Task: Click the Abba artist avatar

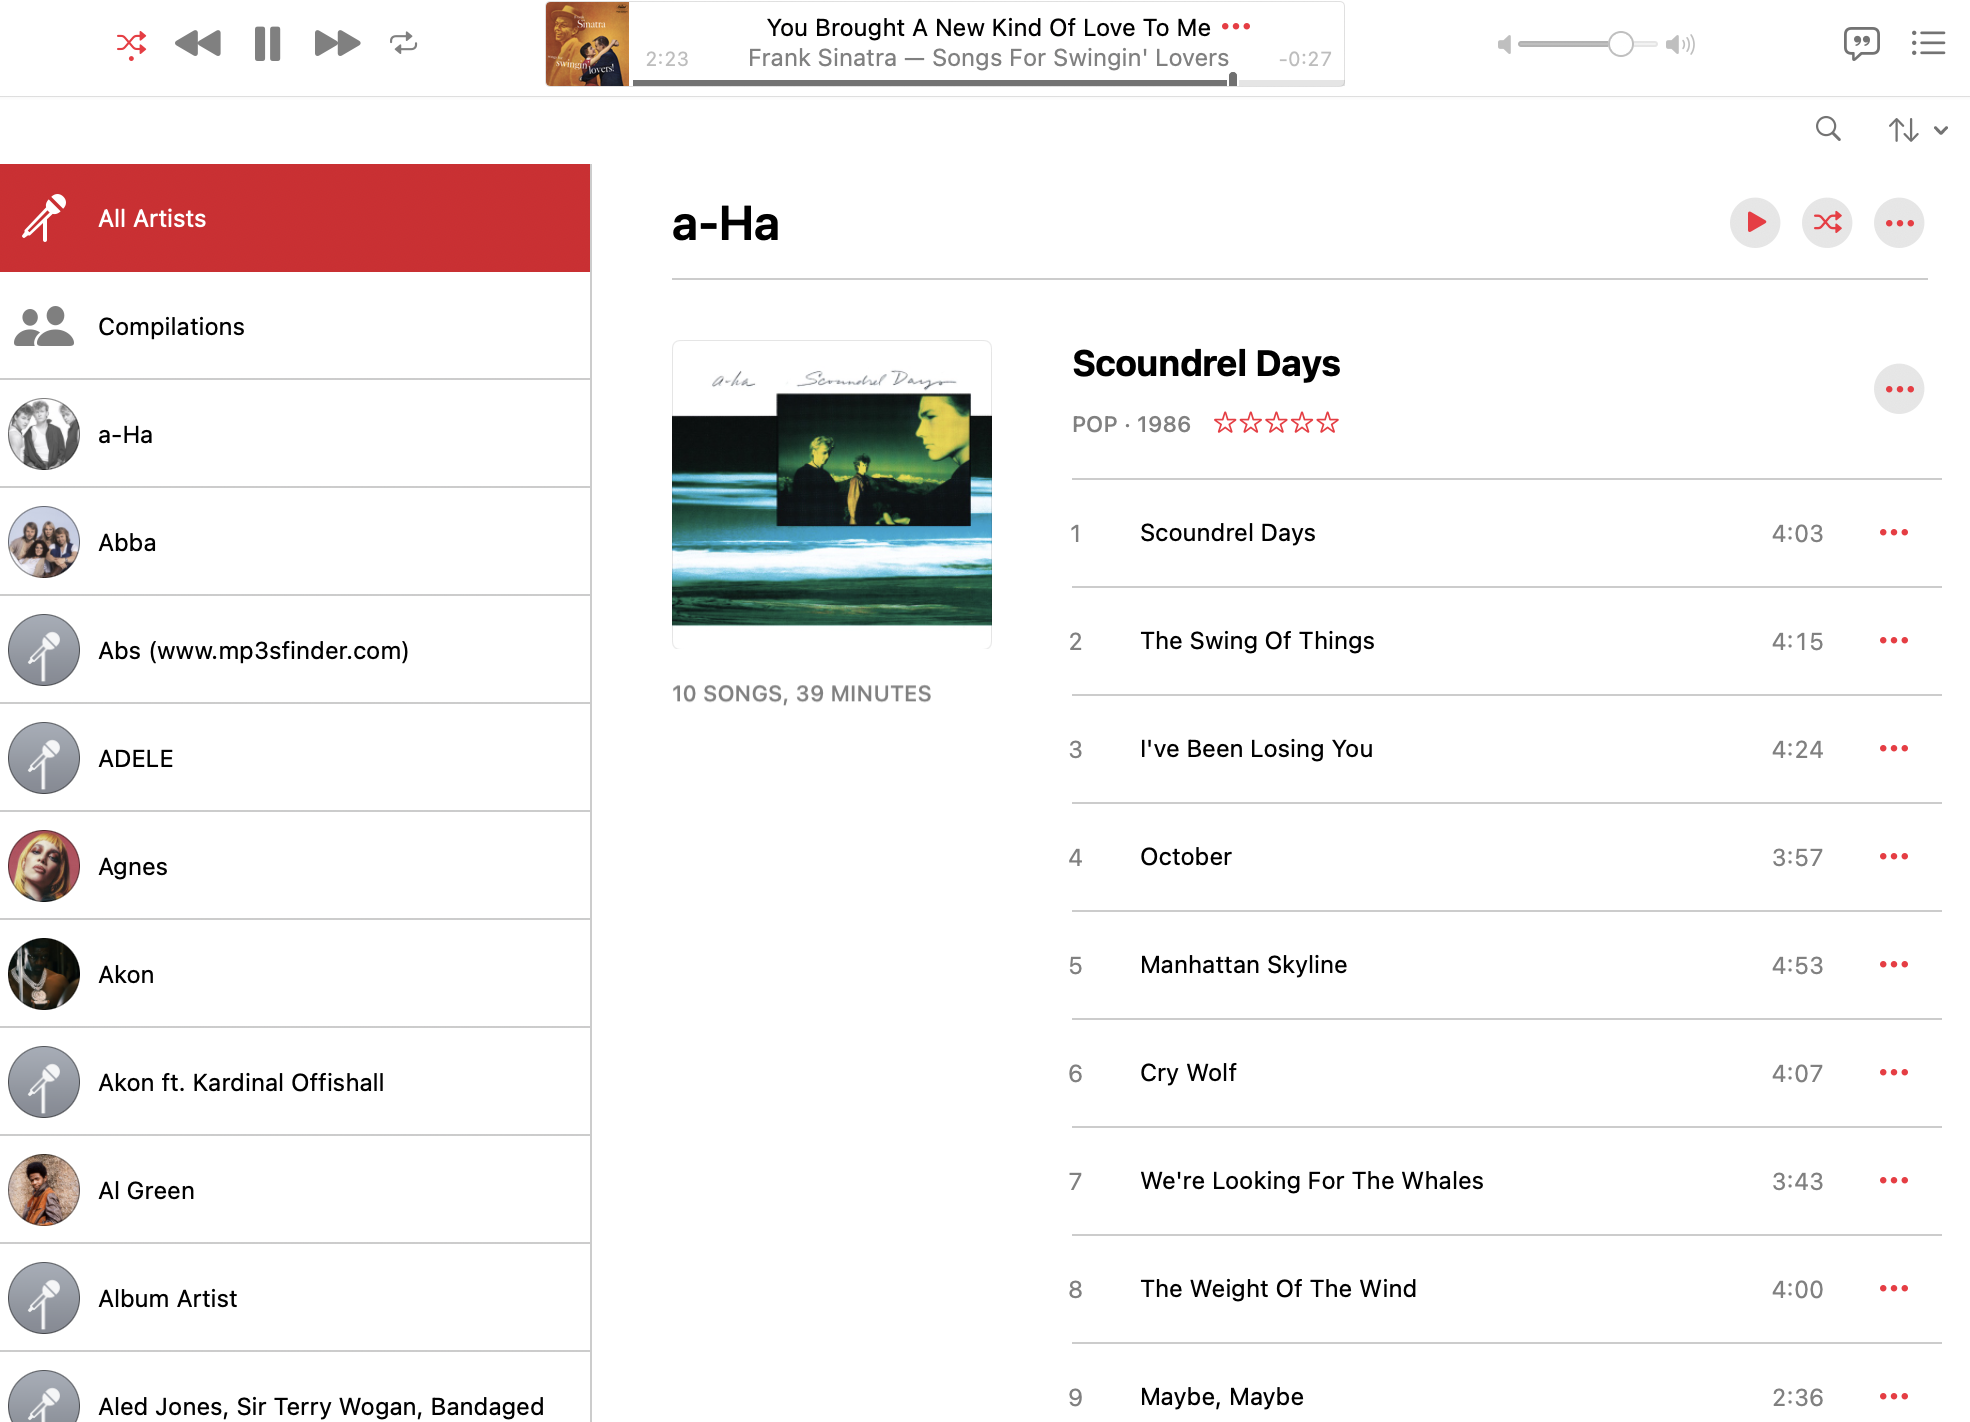Action: coord(44,542)
